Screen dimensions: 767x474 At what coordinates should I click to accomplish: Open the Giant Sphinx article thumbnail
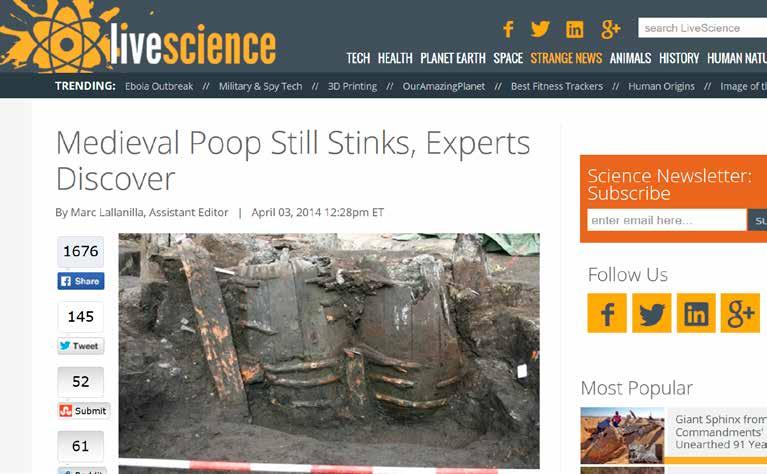point(622,435)
